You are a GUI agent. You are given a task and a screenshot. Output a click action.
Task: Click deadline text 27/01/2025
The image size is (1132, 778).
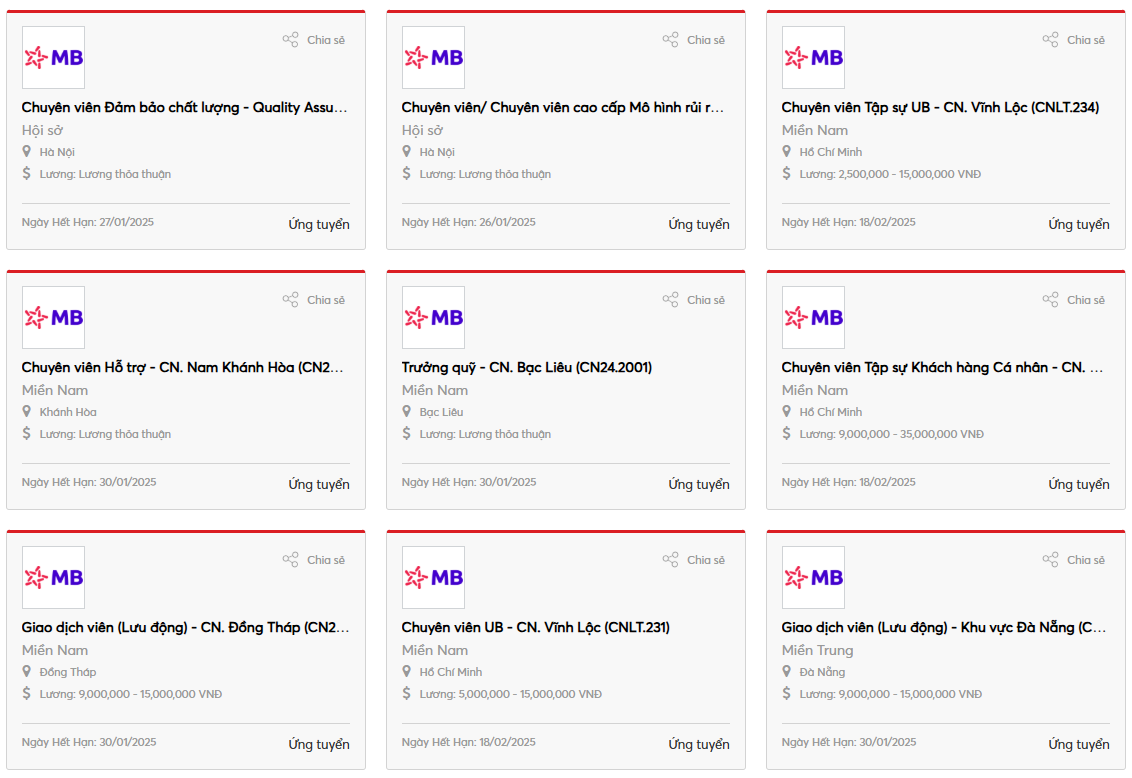[x=126, y=222]
